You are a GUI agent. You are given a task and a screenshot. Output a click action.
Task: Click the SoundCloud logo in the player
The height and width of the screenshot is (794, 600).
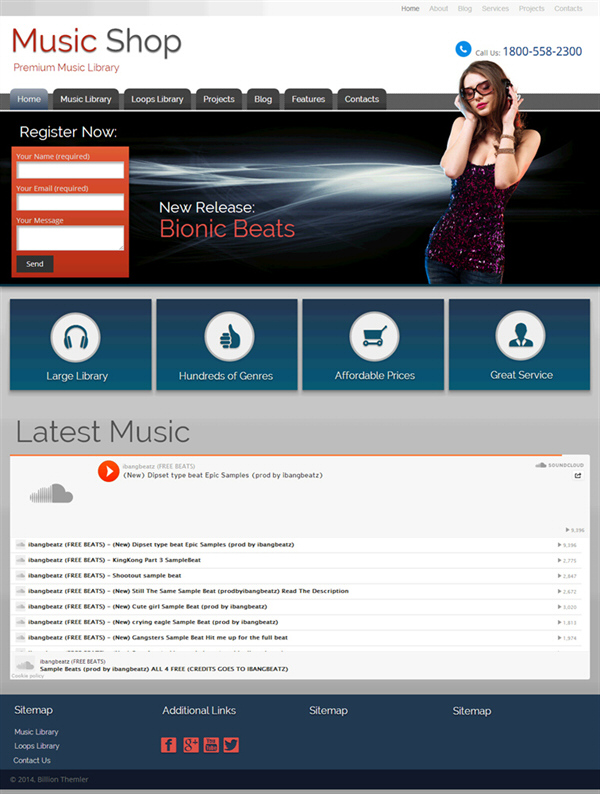[x=559, y=465]
